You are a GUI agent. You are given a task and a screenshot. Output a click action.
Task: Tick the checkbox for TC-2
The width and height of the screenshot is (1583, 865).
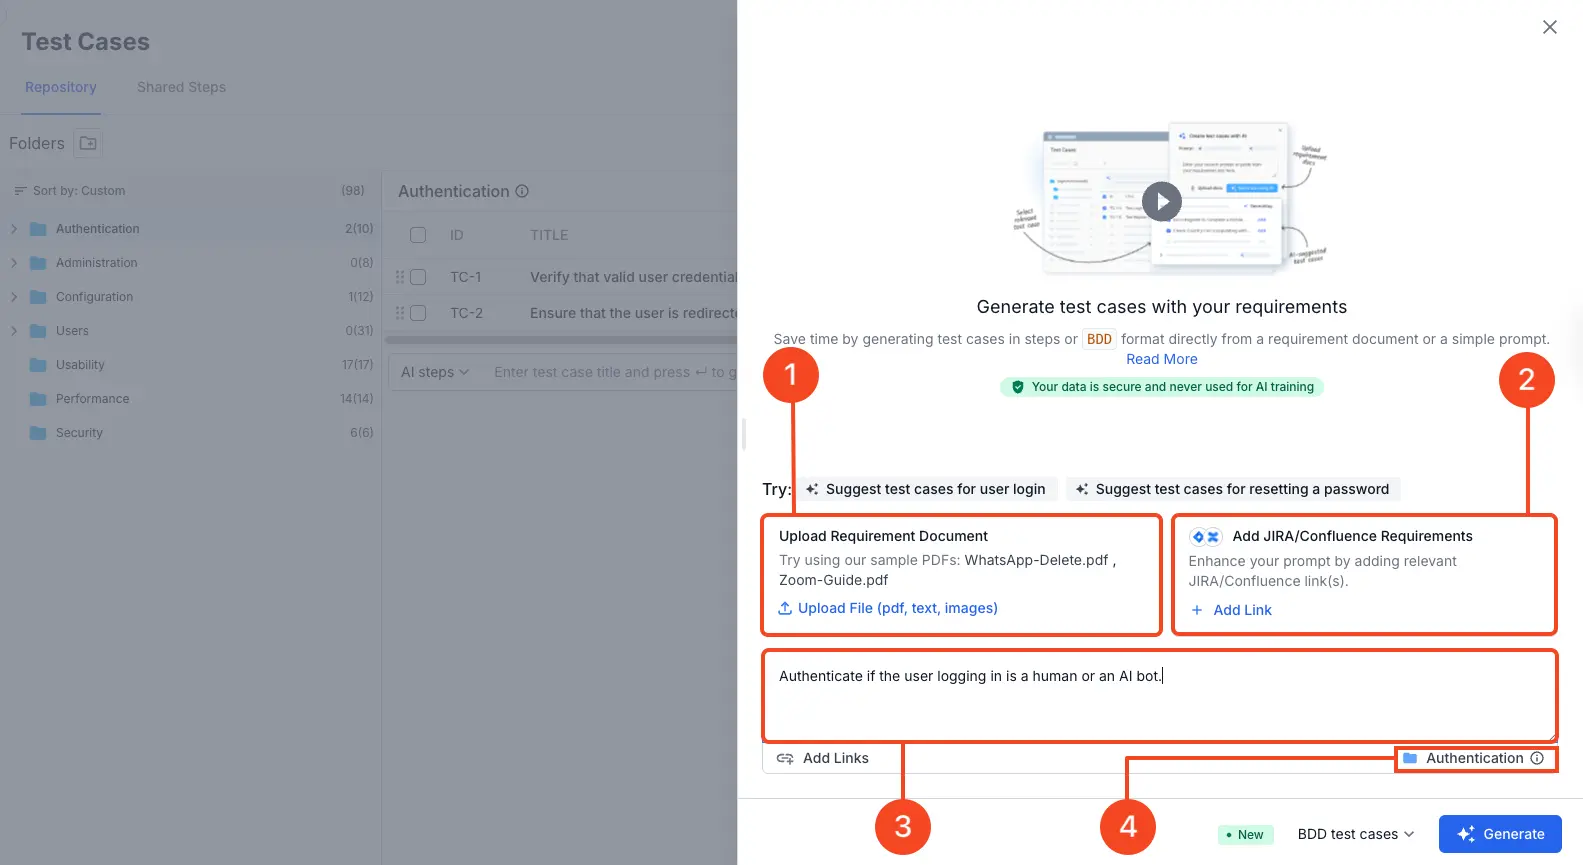tap(418, 313)
